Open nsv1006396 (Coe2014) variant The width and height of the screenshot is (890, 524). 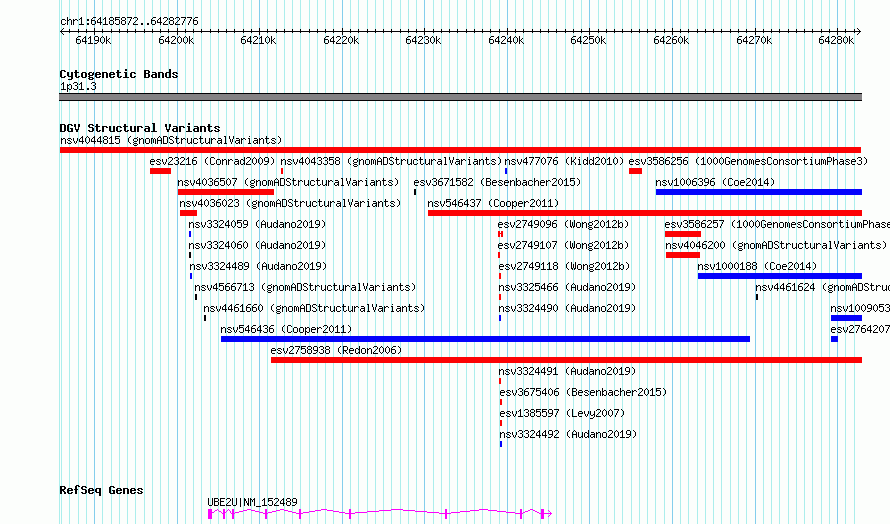tap(715, 182)
